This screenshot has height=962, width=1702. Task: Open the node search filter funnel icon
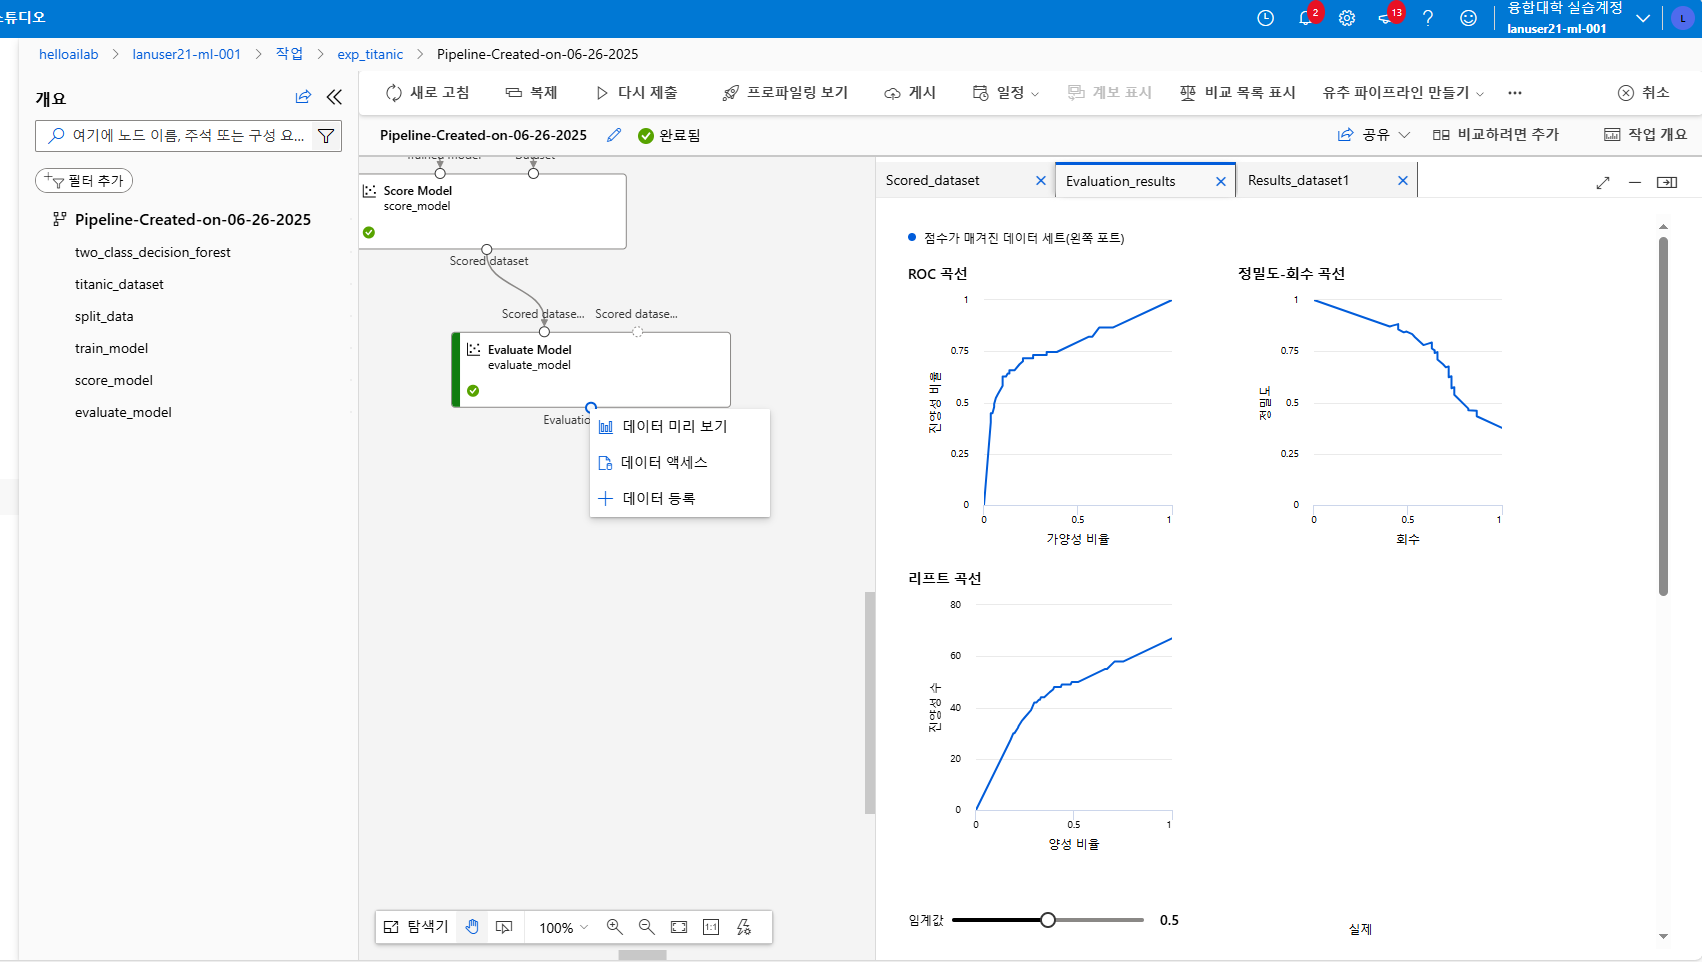coord(326,135)
